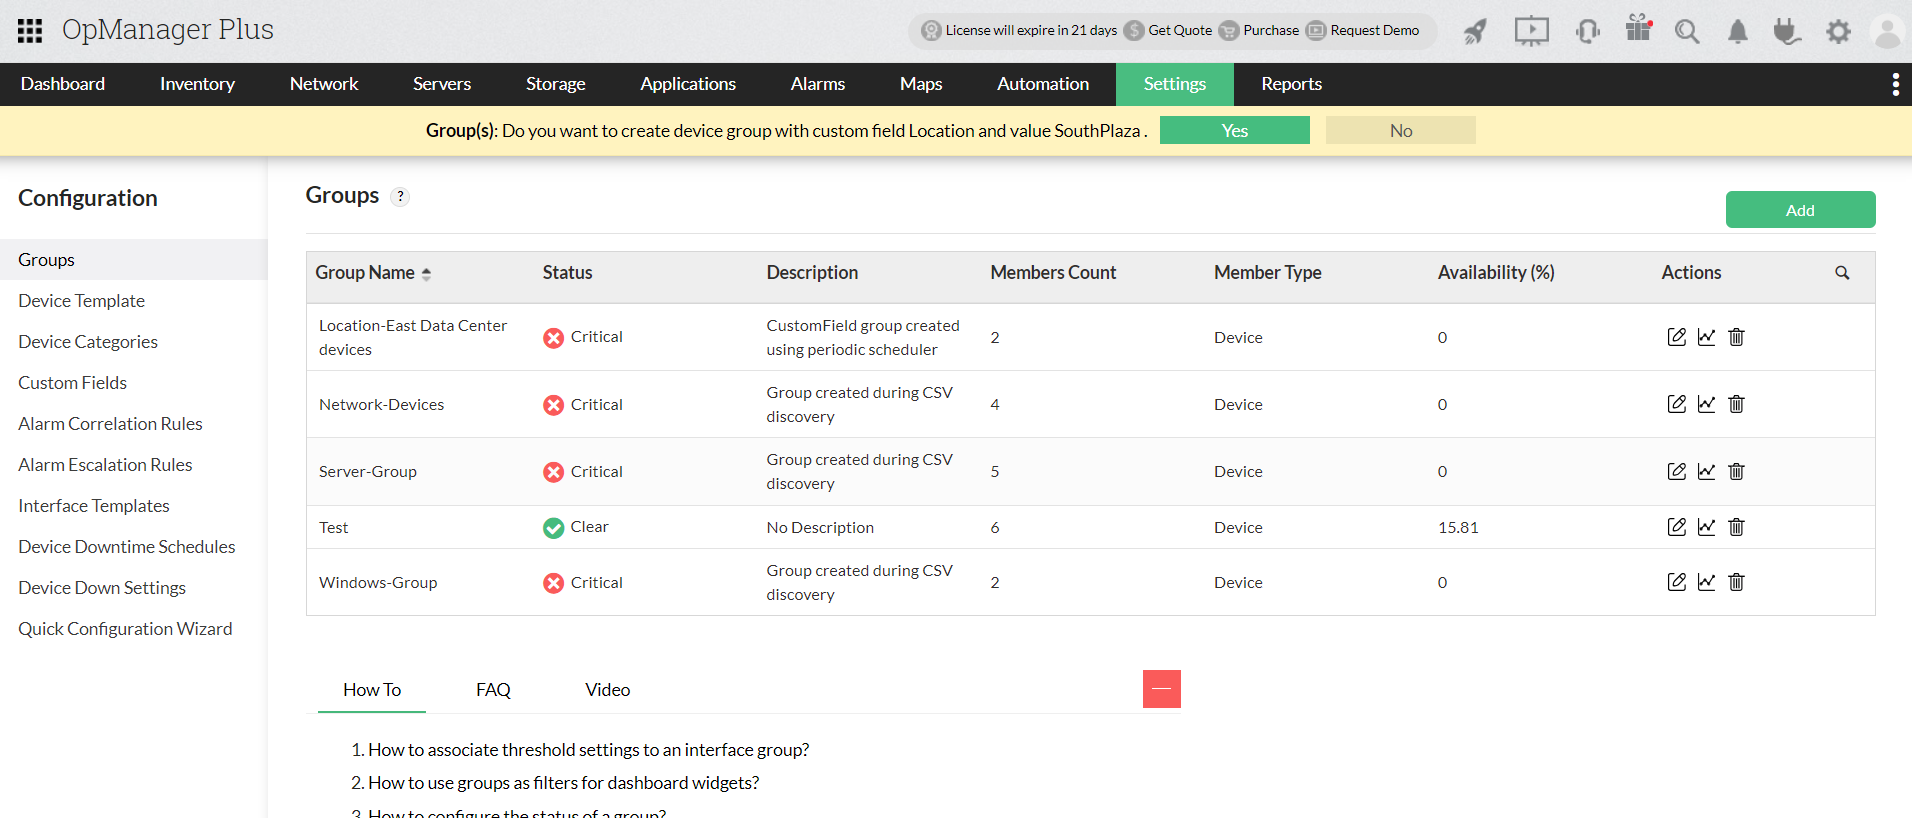Collapse the How To help panel
Viewport: 1912px width, 818px height.
[1161, 689]
